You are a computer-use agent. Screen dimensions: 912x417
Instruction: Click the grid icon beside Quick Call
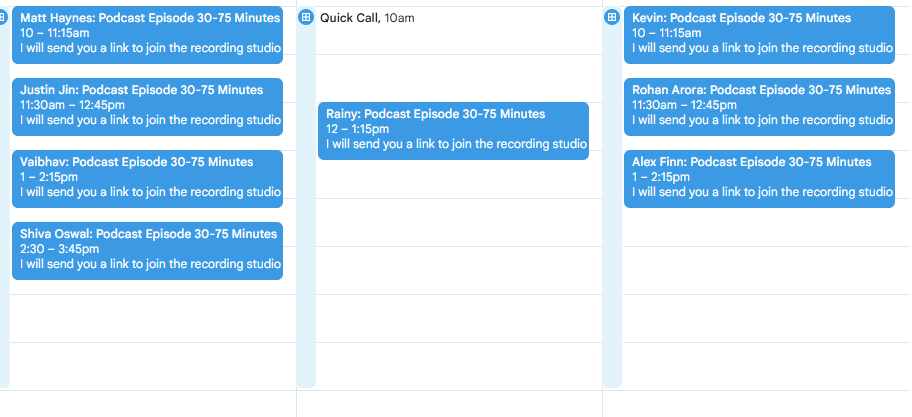[306, 17]
